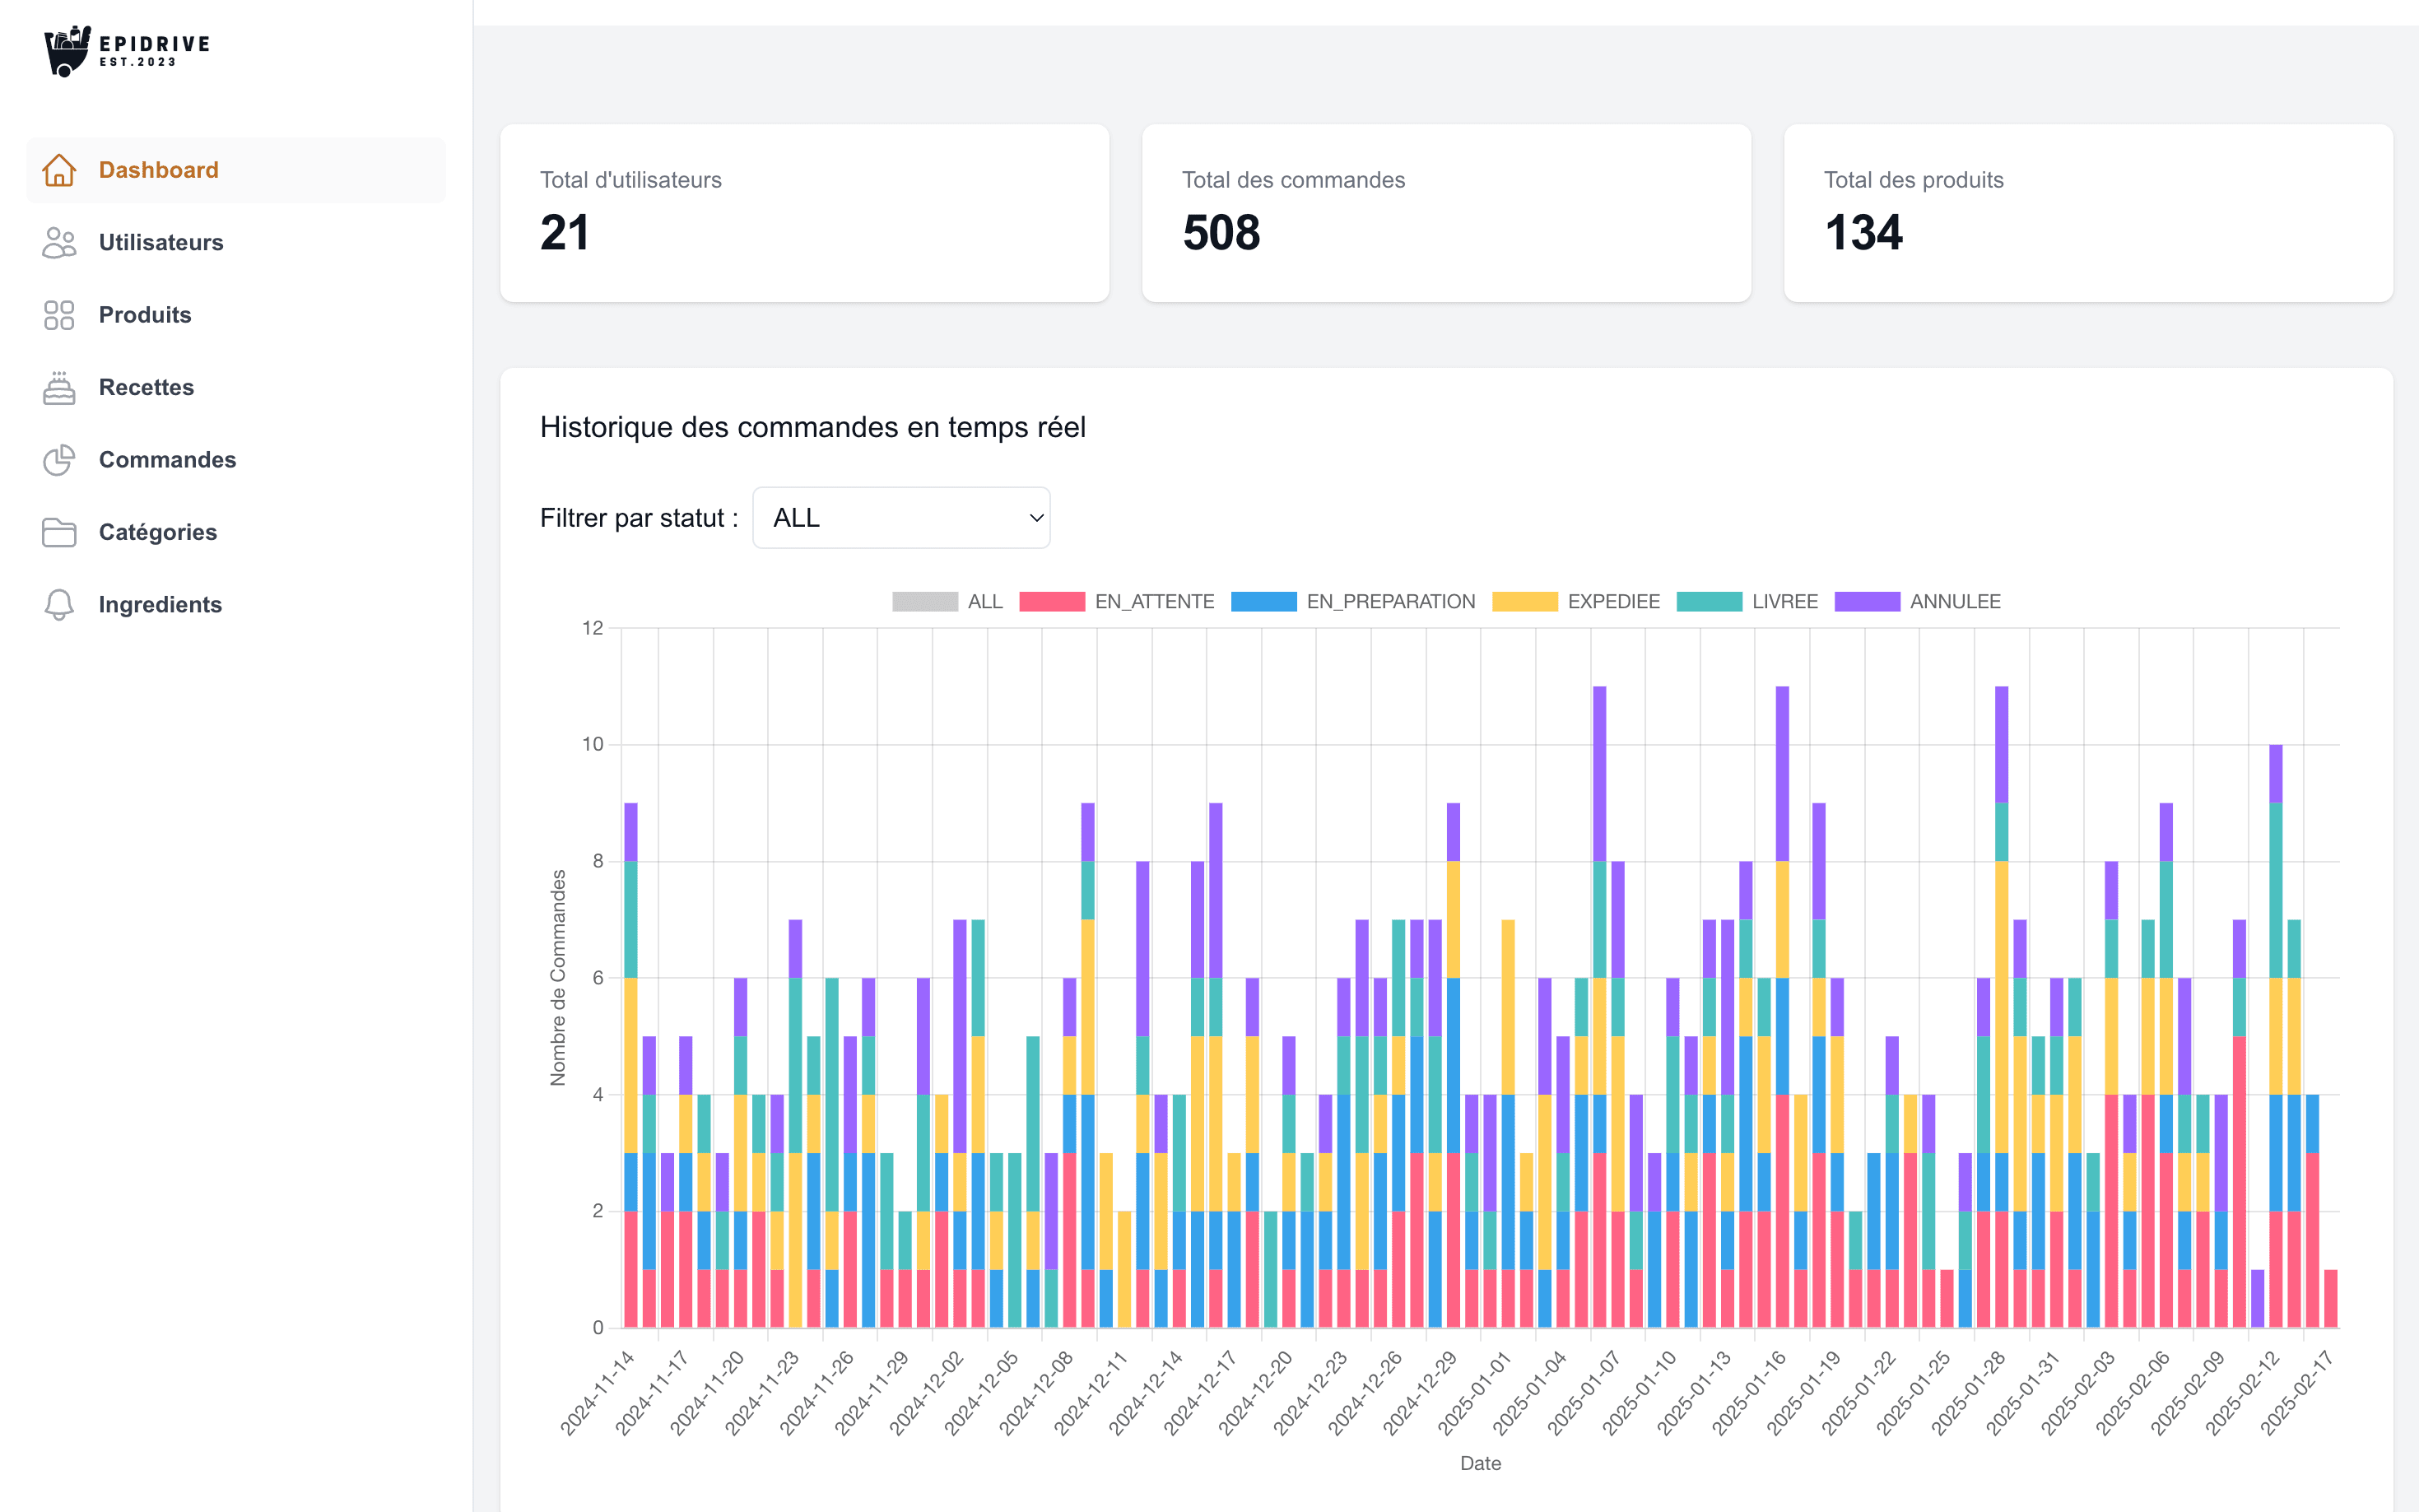Toggle the EN_ATTENTE legend swatch
The height and width of the screenshot is (1512, 2419).
[1052, 601]
